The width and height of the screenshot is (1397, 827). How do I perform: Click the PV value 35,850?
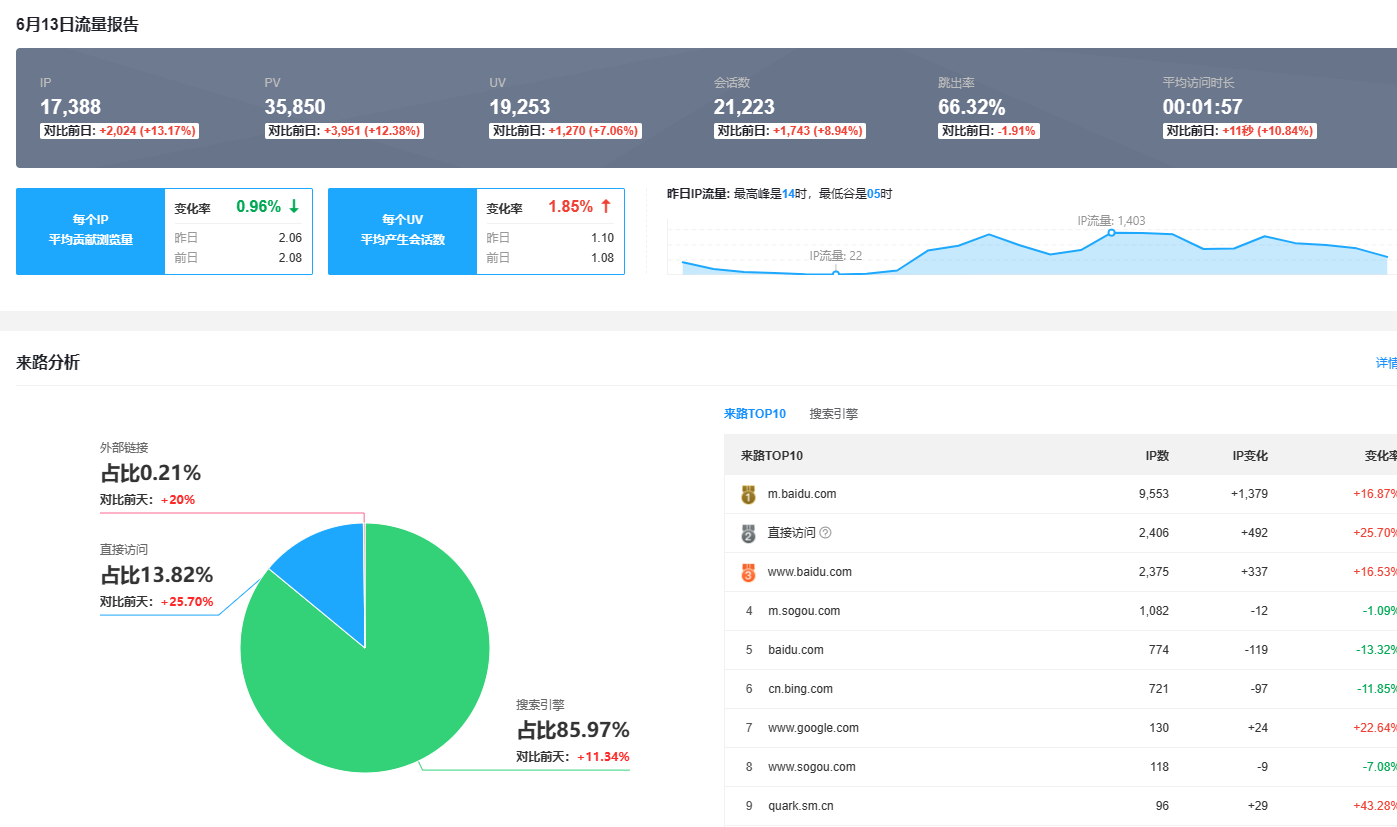click(295, 107)
